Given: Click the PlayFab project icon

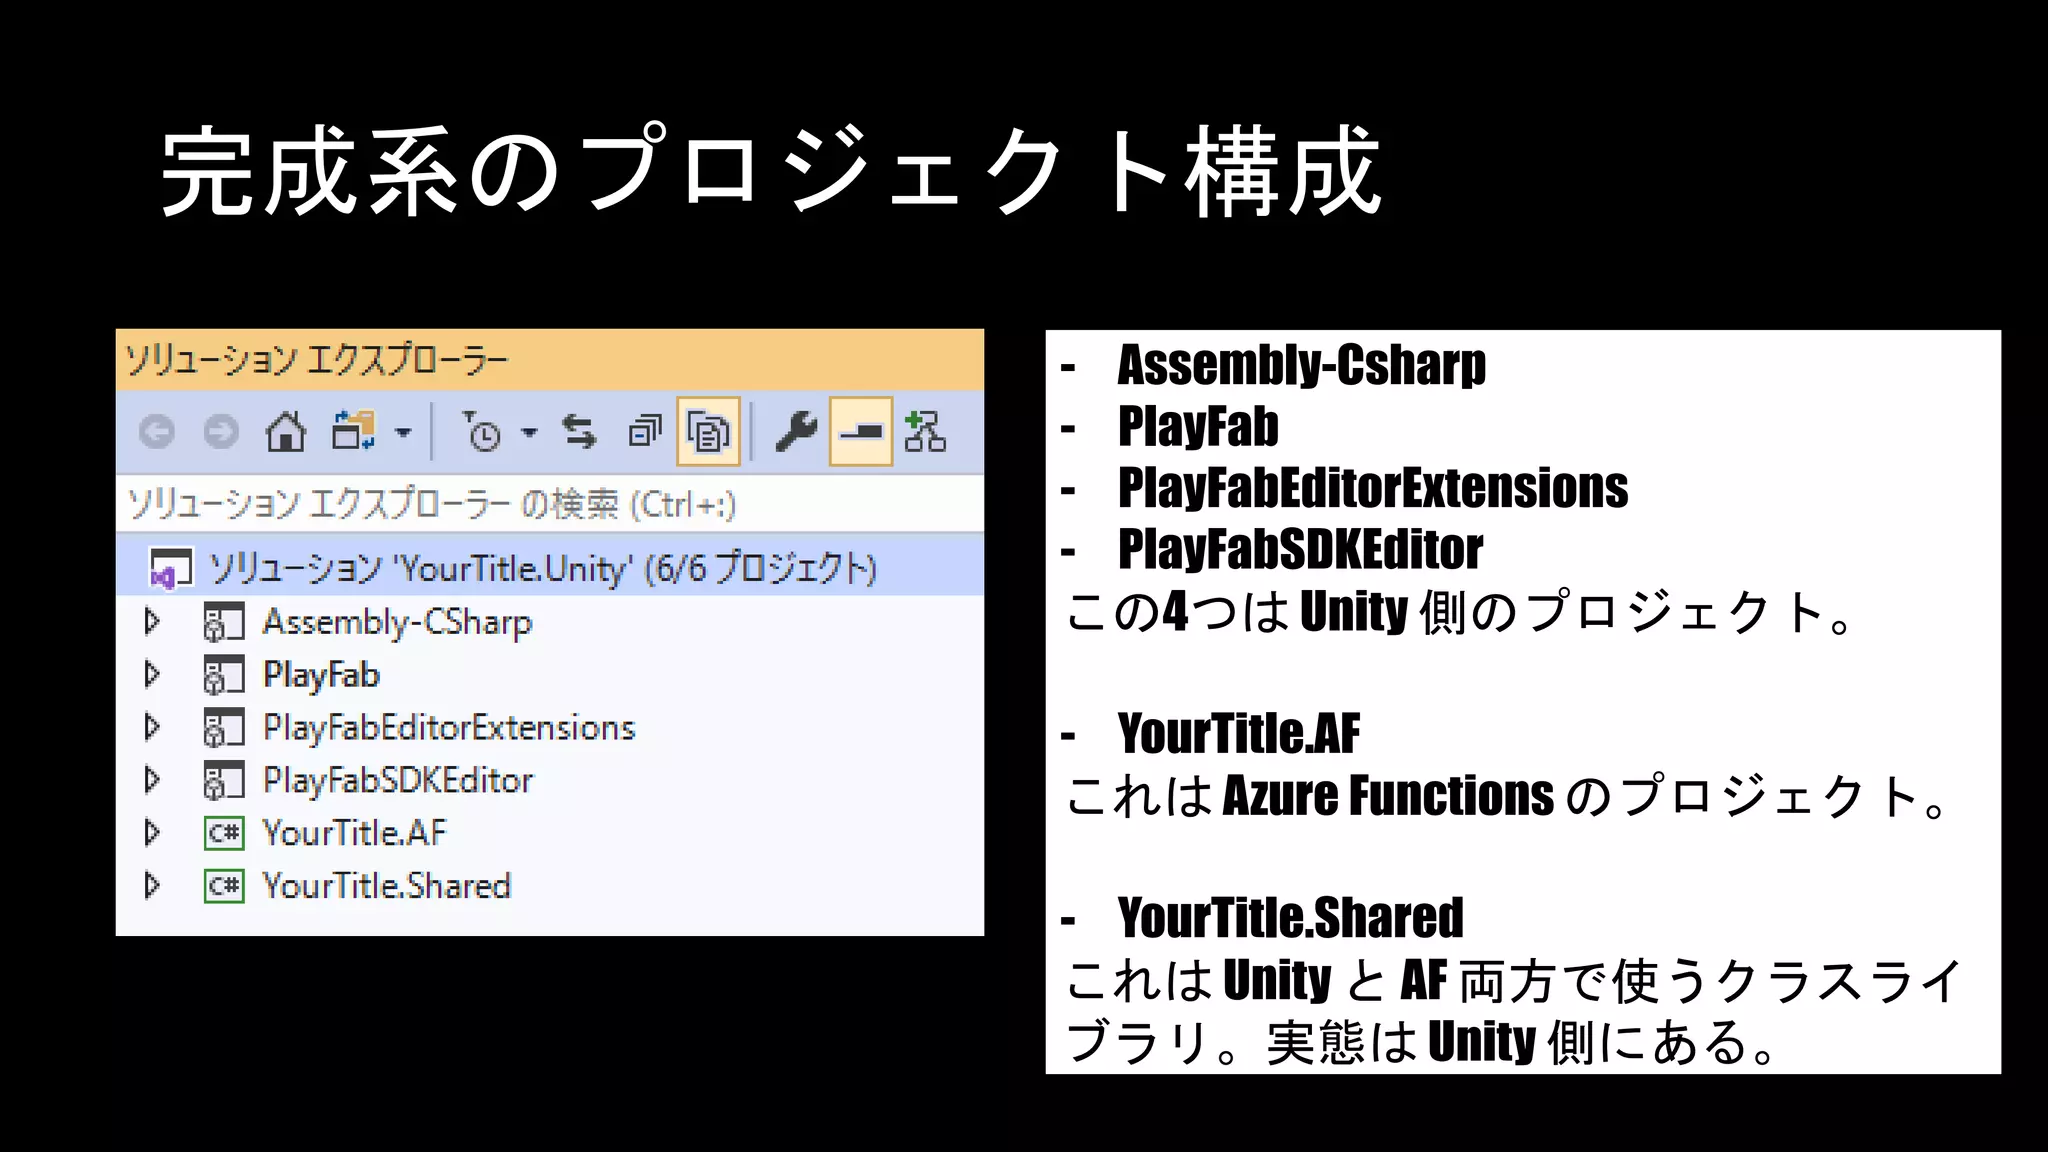Looking at the screenshot, I should [x=224, y=675].
